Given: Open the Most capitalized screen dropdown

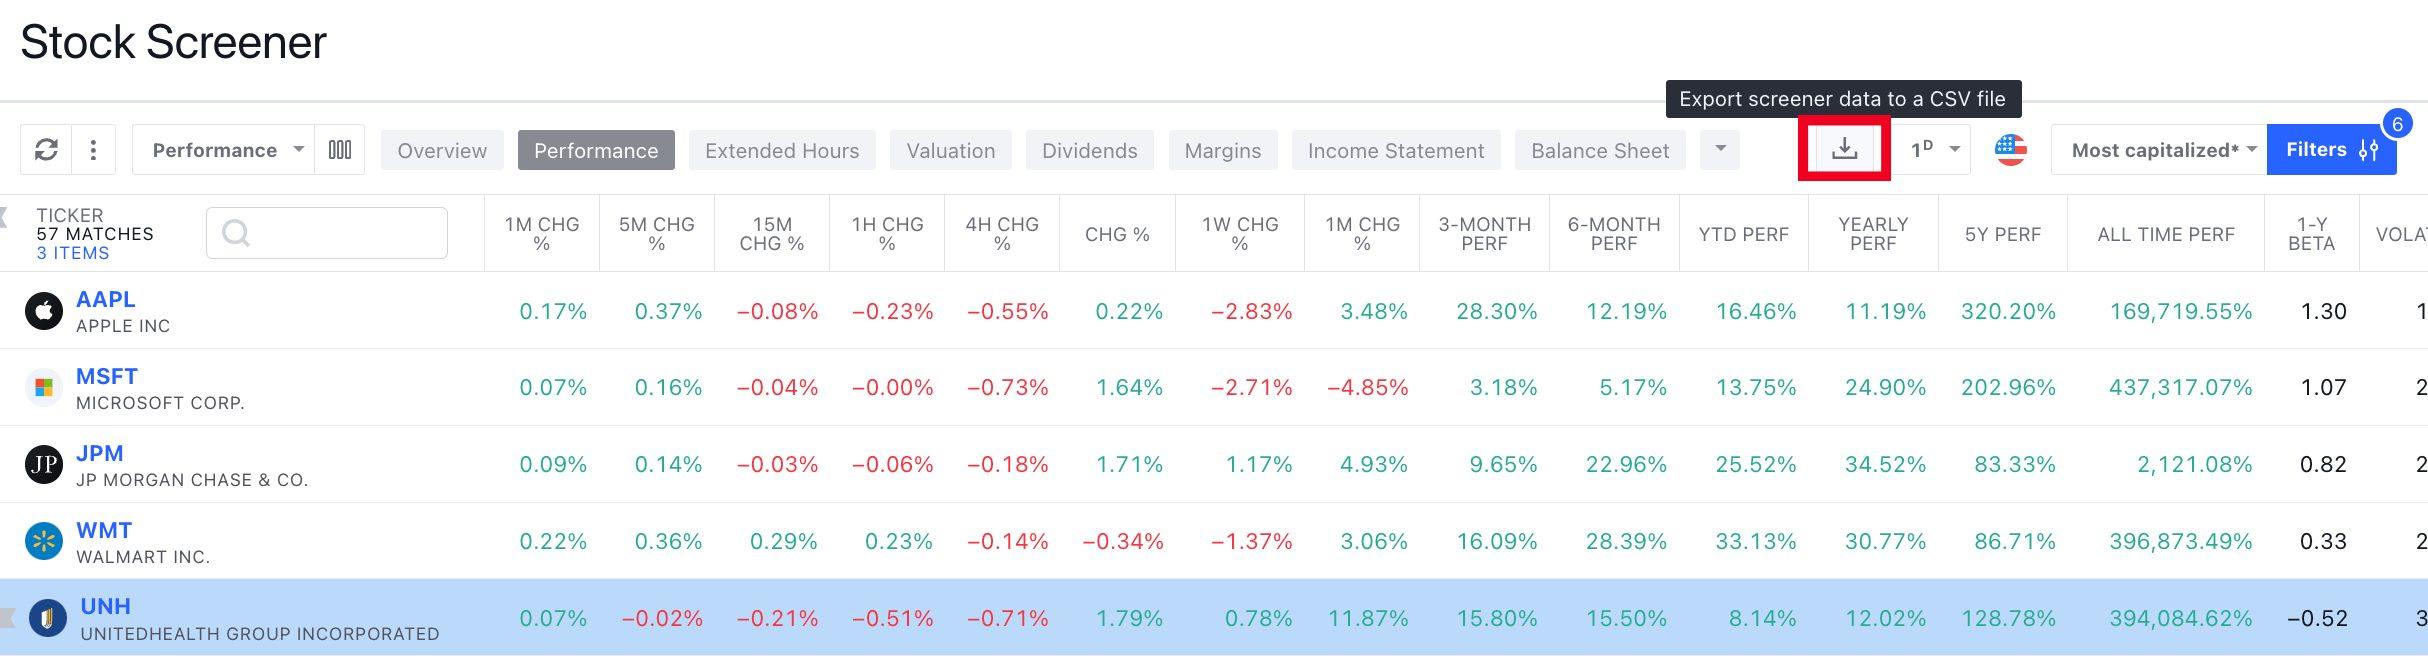Looking at the screenshot, I should click(2158, 150).
